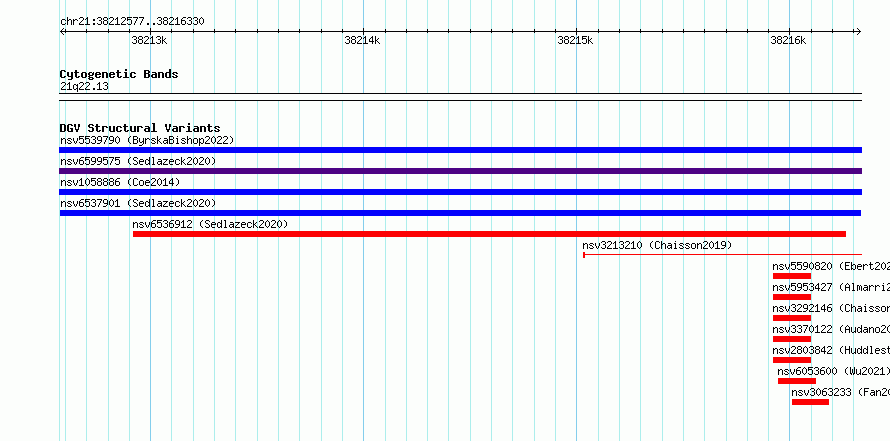Image resolution: width=890 pixels, height=441 pixels.
Task: Select the purple nsv6599575 variant bar
Action: (460, 171)
